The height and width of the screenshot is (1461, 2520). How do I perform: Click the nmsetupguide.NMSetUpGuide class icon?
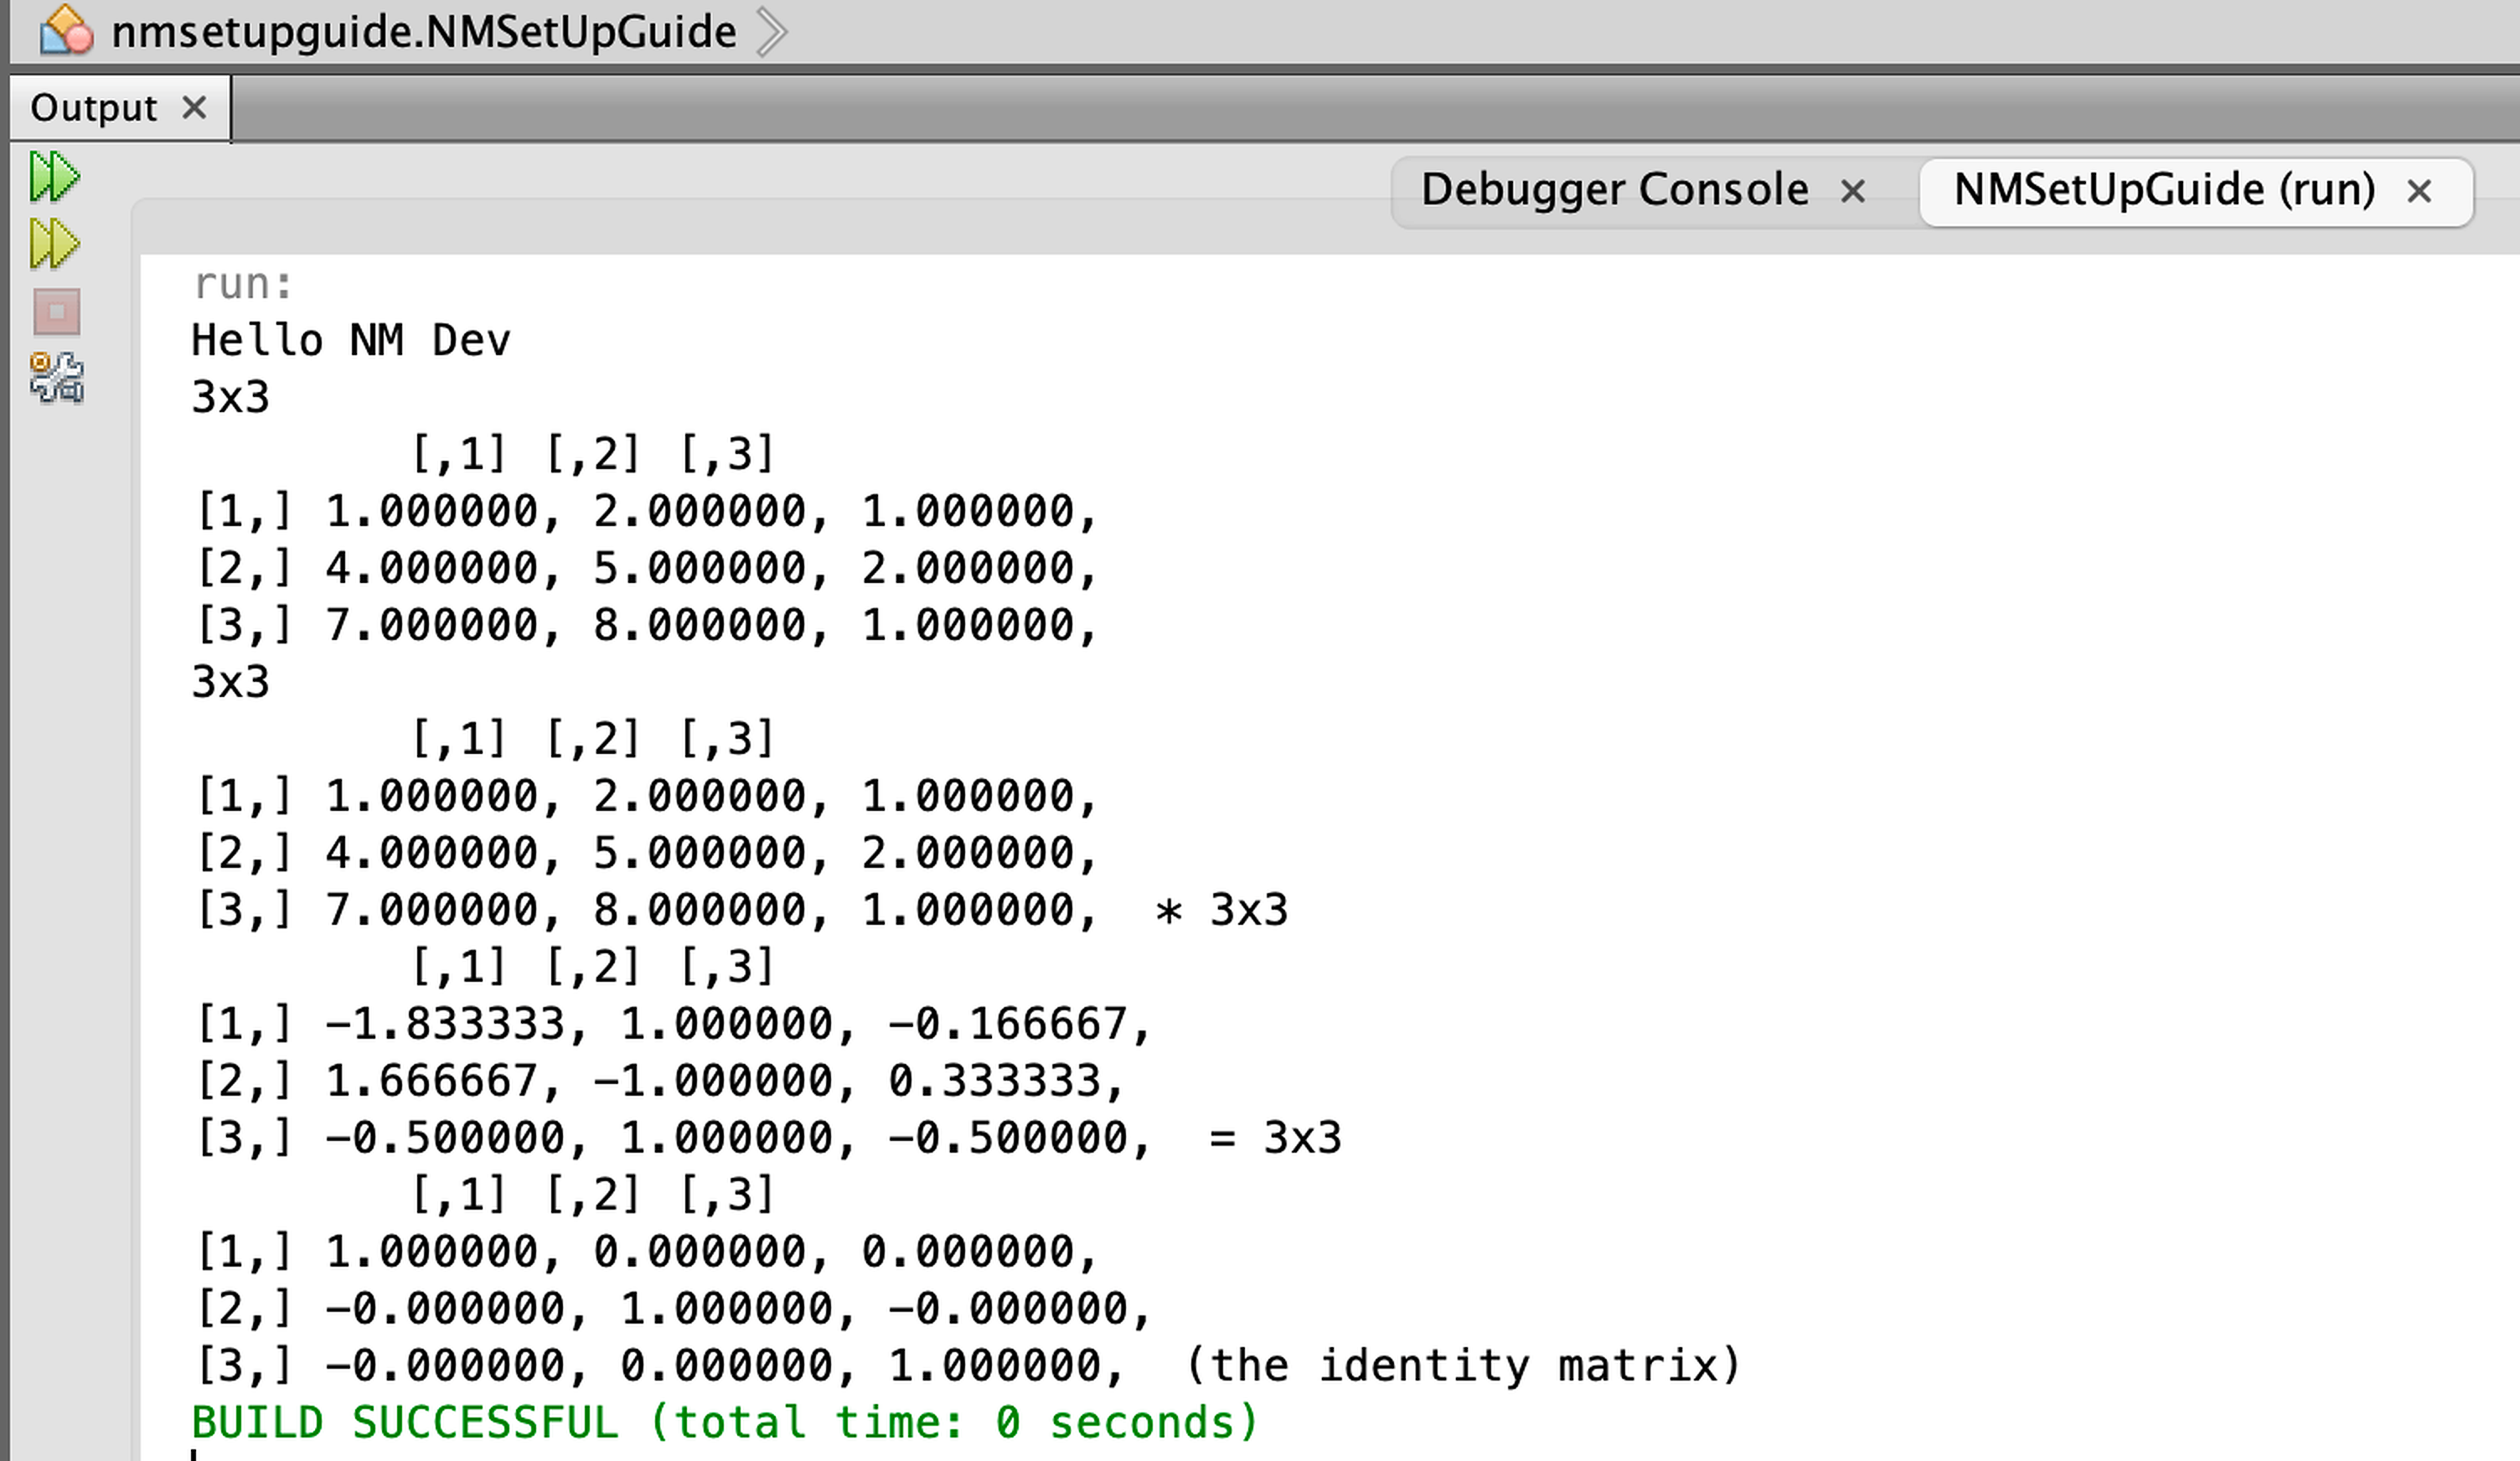[66, 30]
